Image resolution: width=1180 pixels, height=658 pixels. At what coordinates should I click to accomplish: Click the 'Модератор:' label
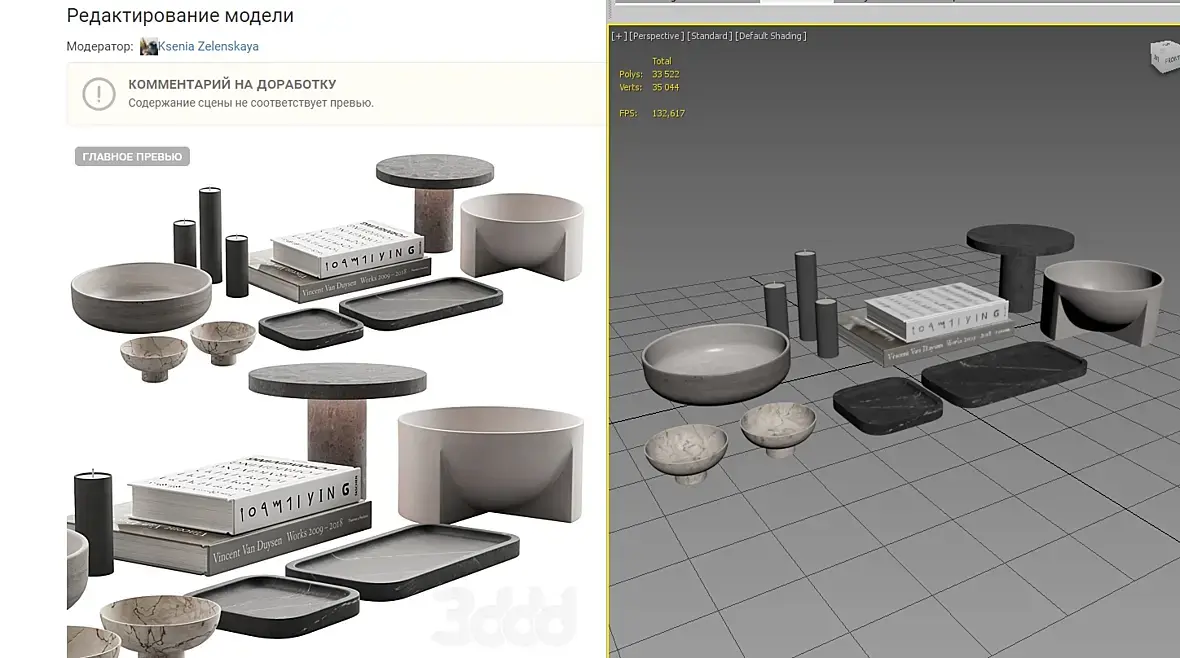(99, 47)
